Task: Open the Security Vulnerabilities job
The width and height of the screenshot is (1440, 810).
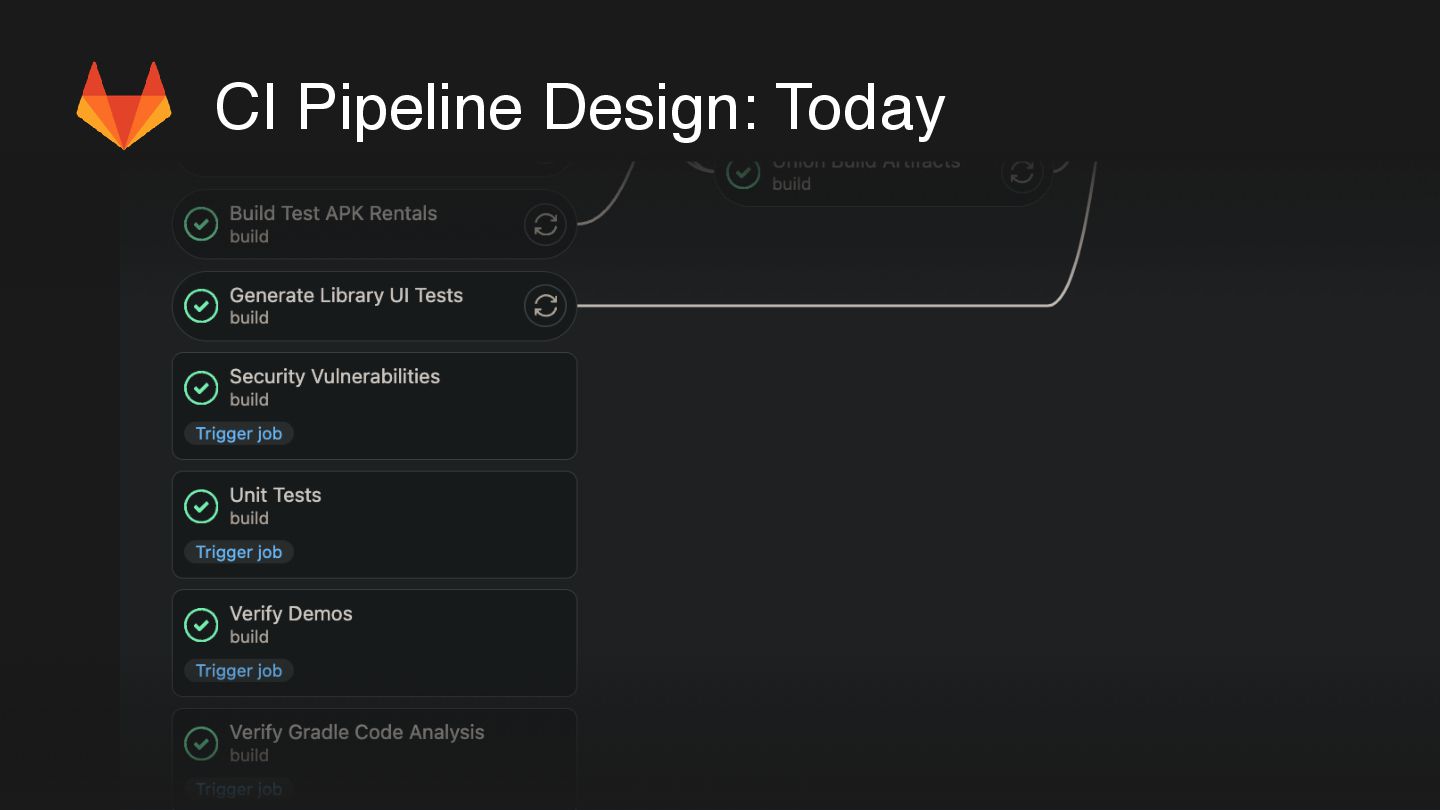Action: (335, 377)
